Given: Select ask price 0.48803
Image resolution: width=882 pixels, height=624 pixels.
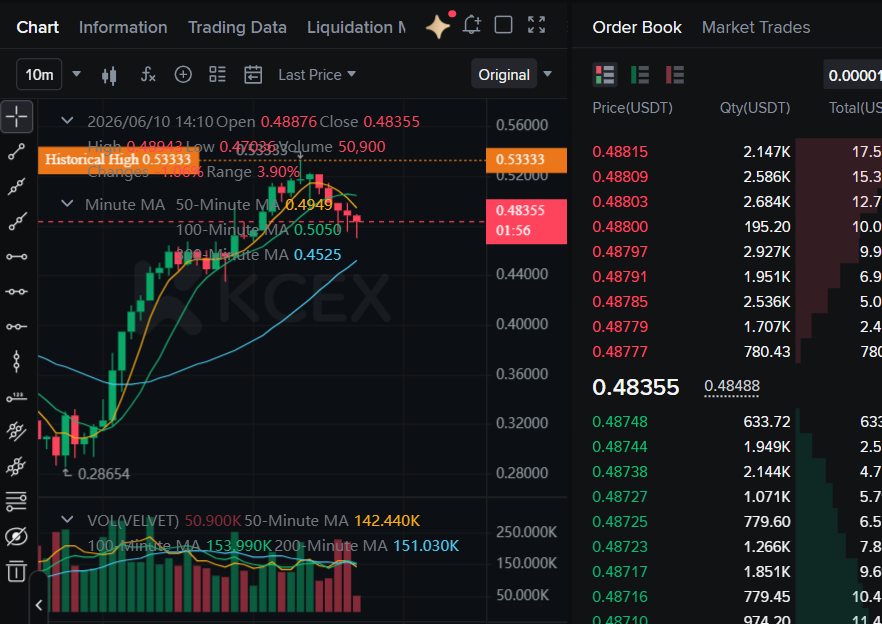Looking at the screenshot, I should coord(620,201).
